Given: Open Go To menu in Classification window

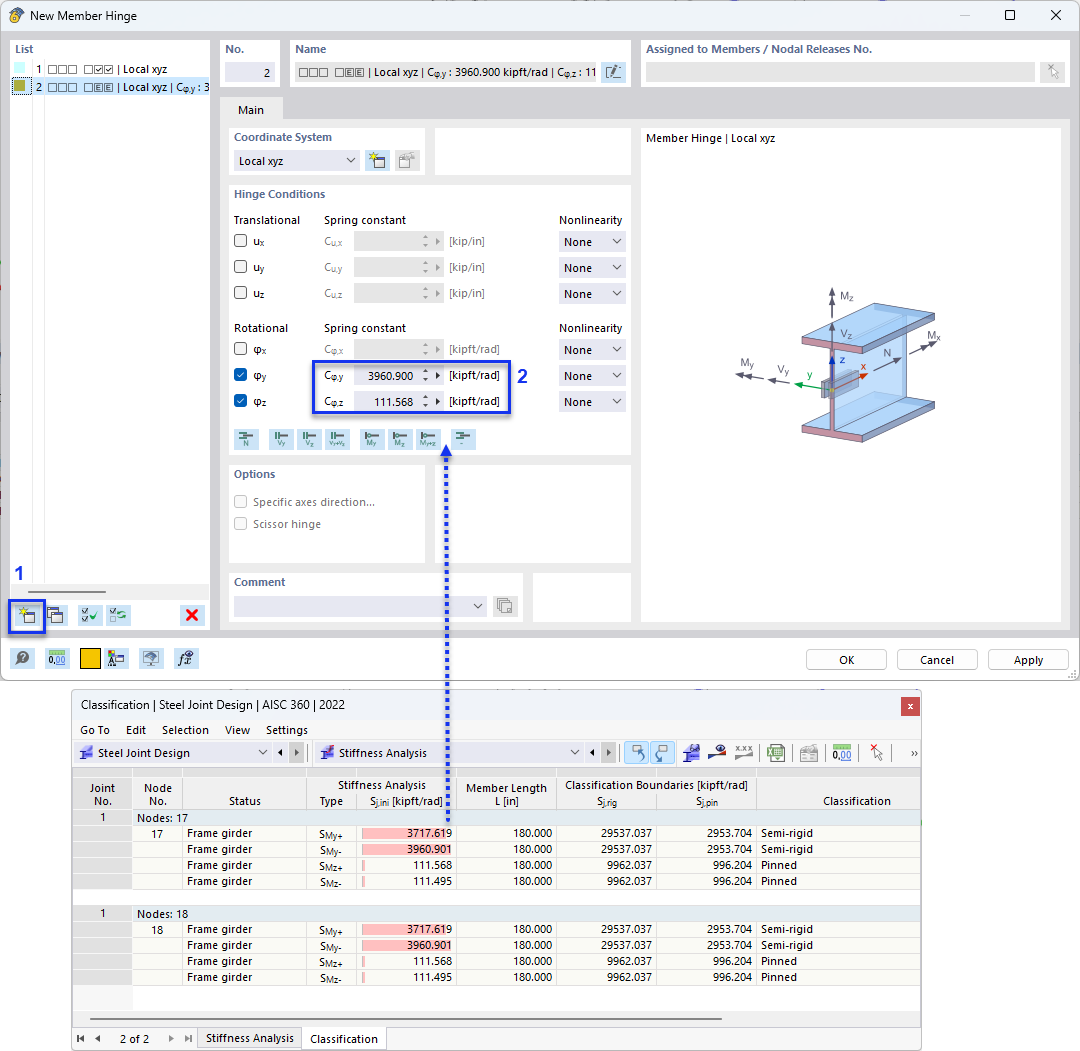Looking at the screenshot, I should [x=95, y=730].
